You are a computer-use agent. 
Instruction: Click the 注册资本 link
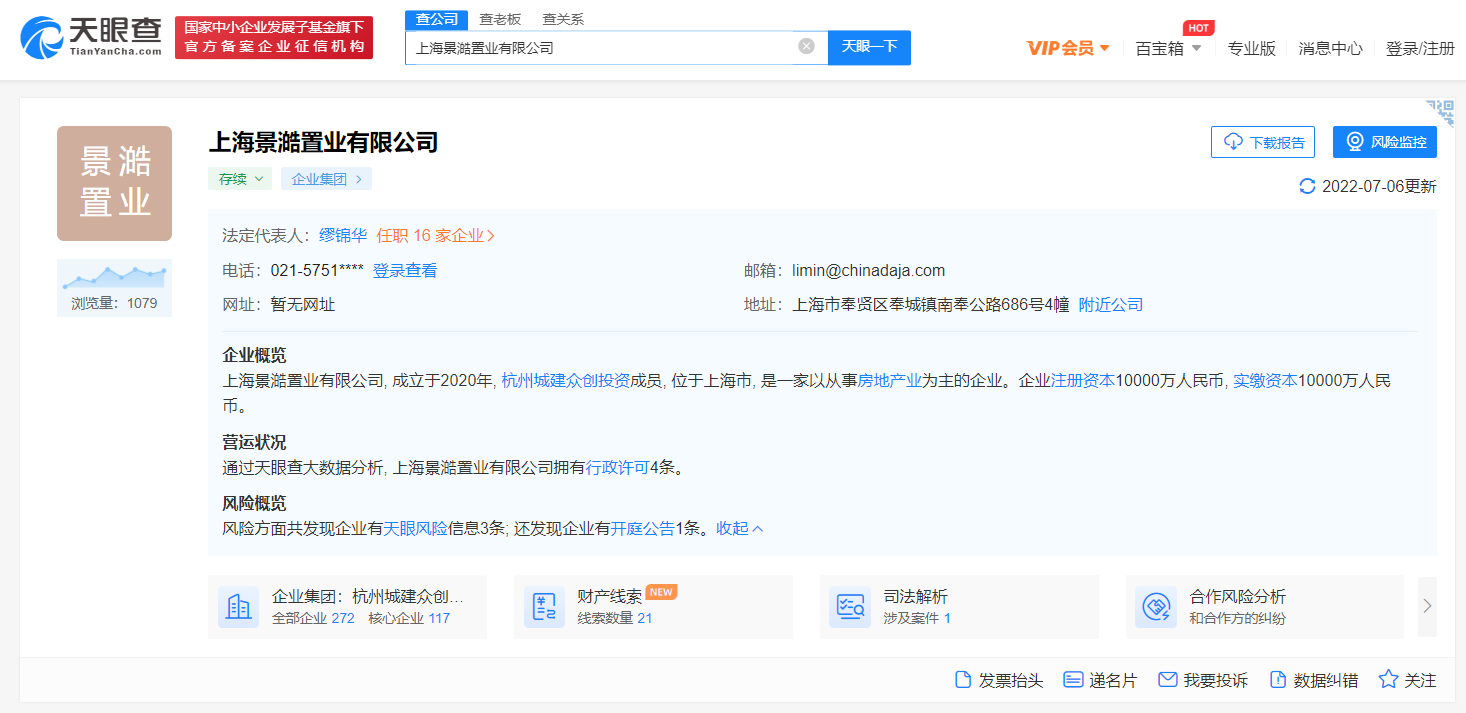[1082, 380]
